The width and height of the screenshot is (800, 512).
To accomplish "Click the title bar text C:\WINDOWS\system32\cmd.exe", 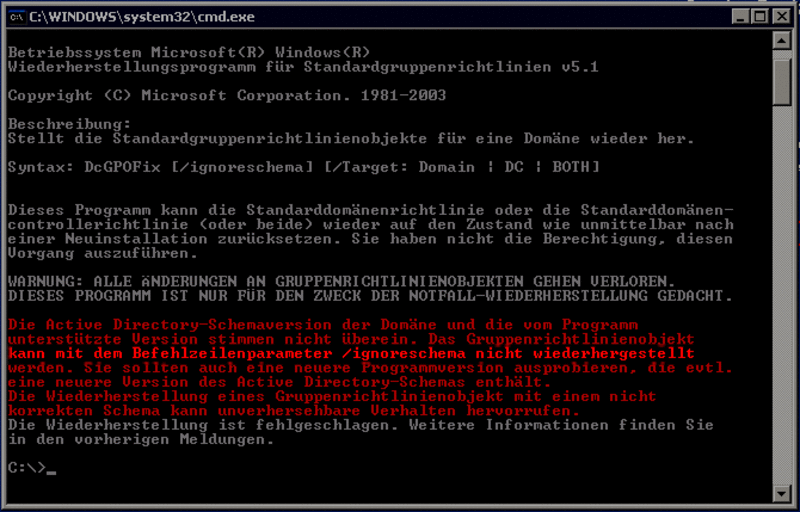I will click(x=142, y=17).
